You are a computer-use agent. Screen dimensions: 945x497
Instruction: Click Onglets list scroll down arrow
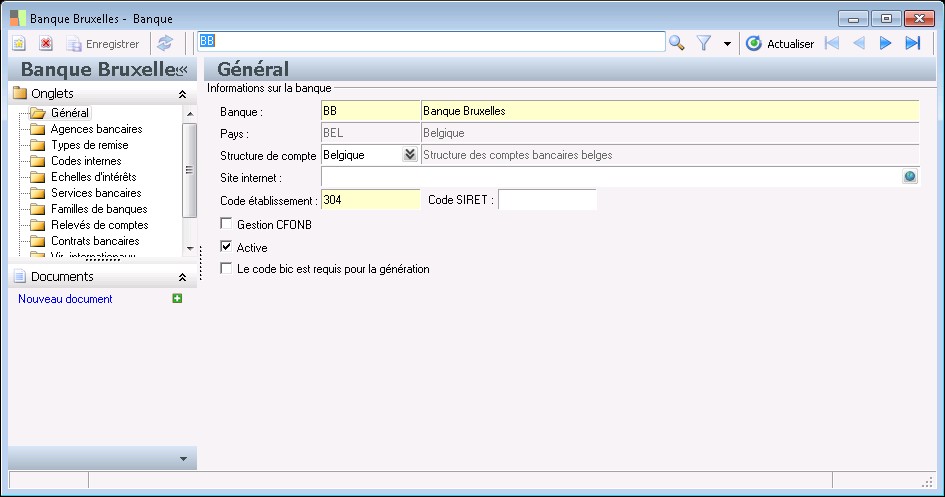click(x=190, y=248)
